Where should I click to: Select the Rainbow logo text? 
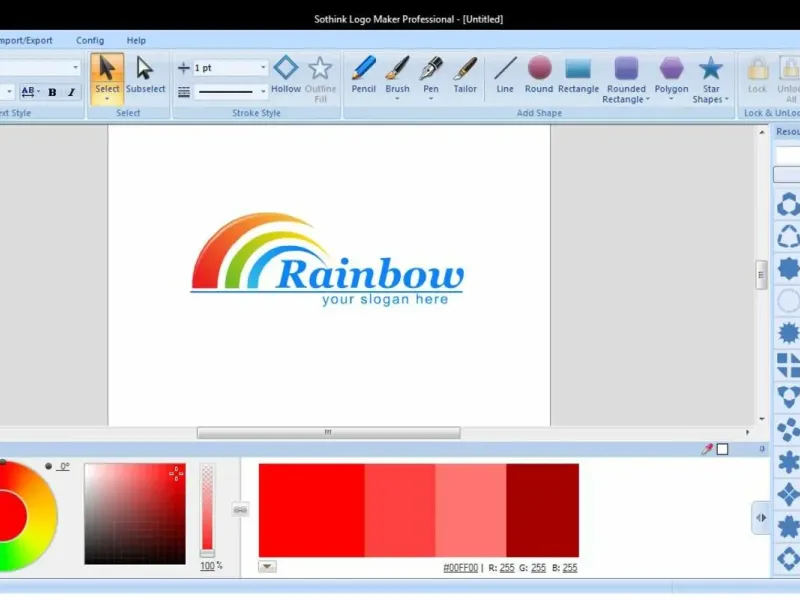[x=371, y=273]
